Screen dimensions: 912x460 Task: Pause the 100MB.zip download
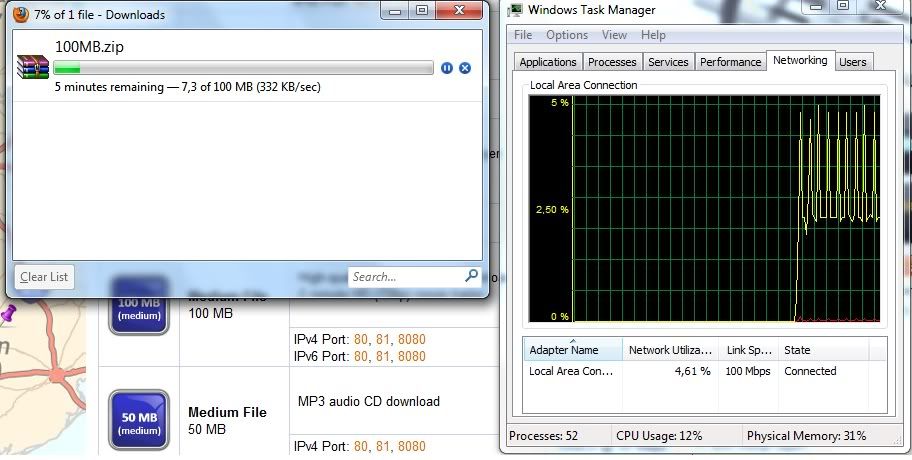(x=447, y=68)
